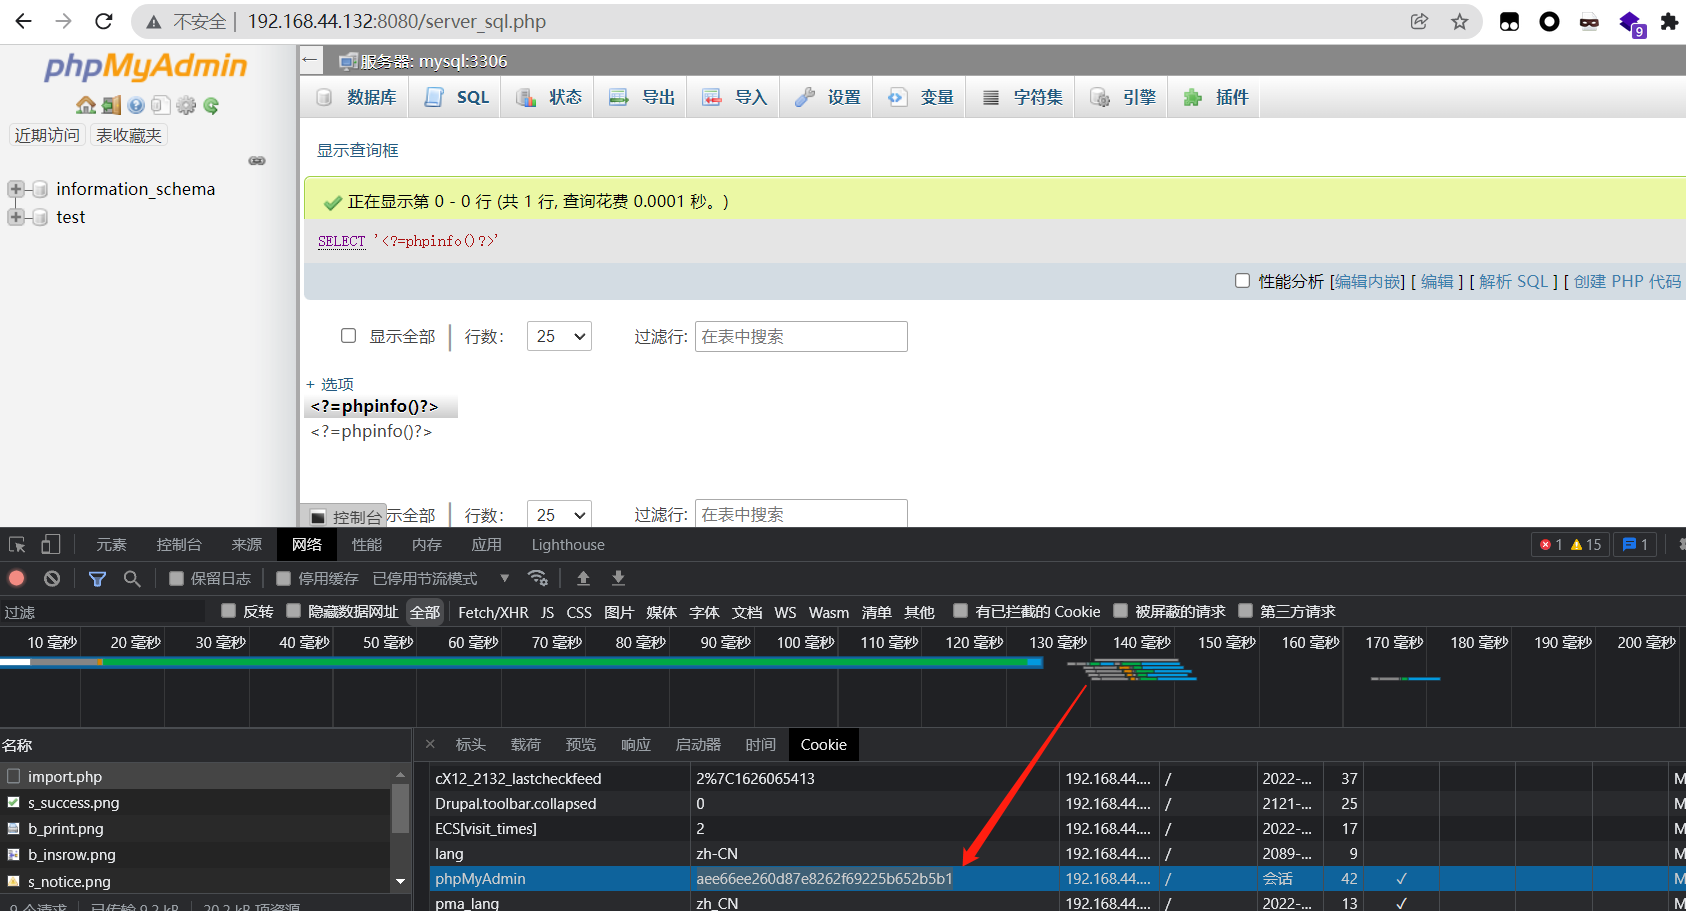Image resolution: width=1686 pixels, height=911 pixels.
Task: Open network search magnifier icon
Action: (x=131, y=578)
